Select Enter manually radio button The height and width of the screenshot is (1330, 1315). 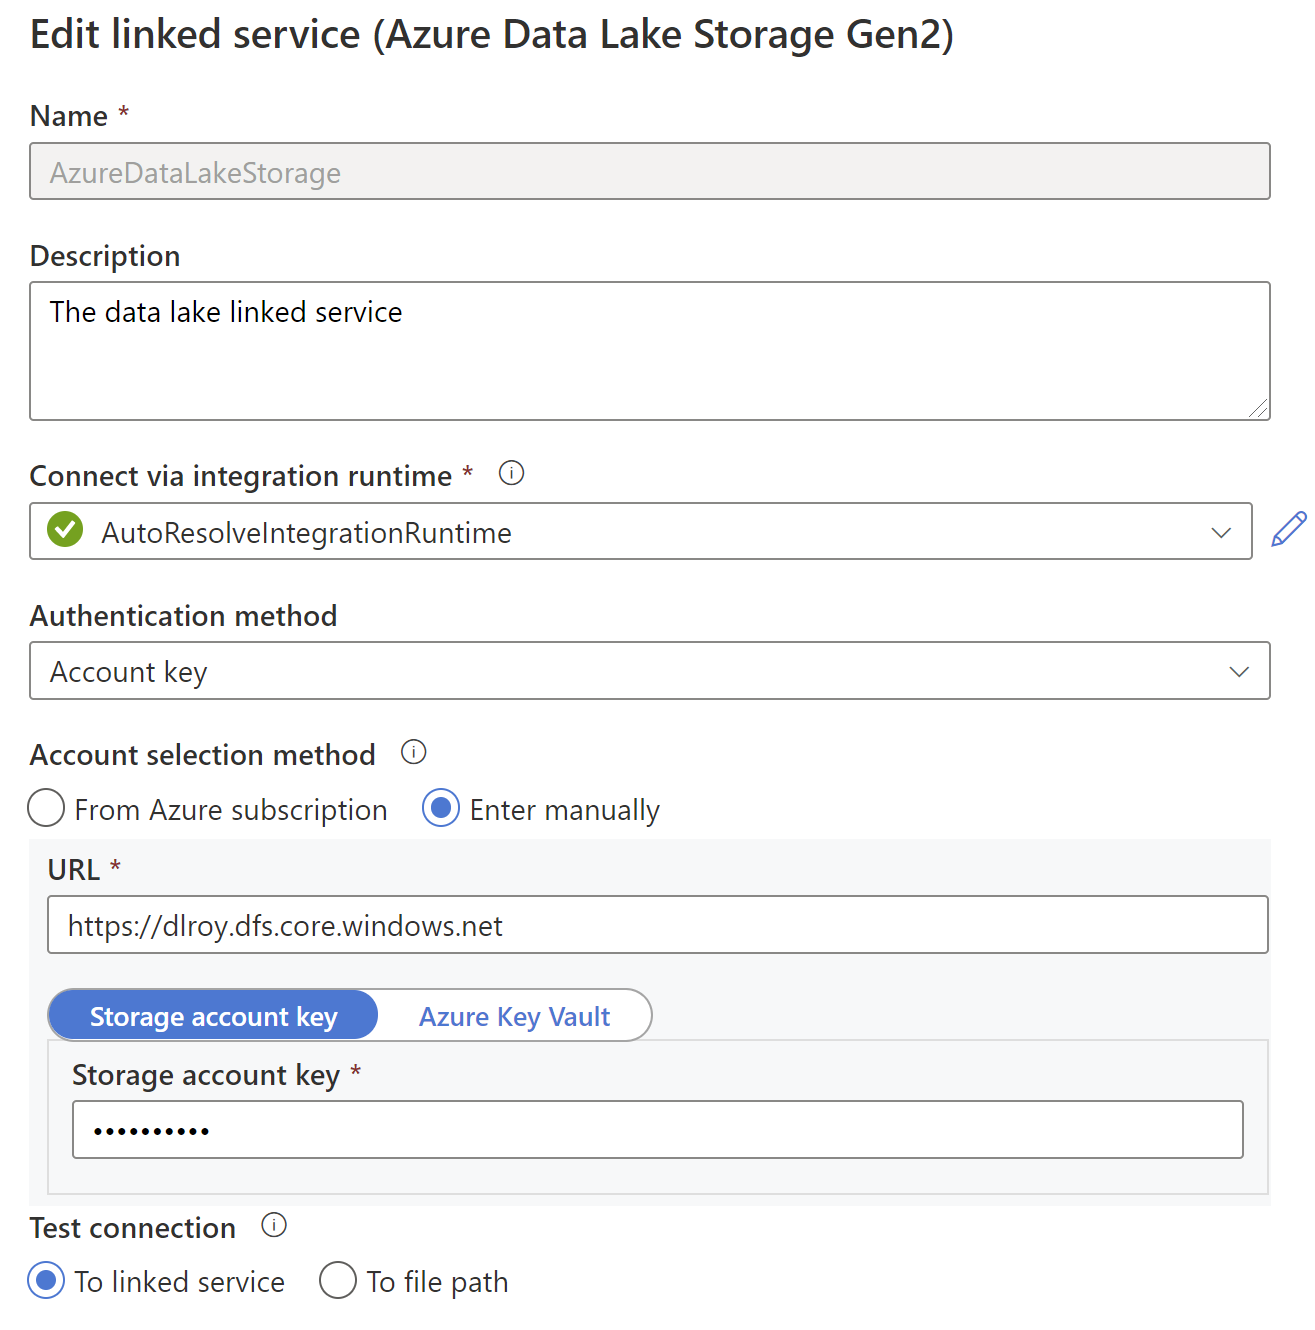tap(441, 808)
